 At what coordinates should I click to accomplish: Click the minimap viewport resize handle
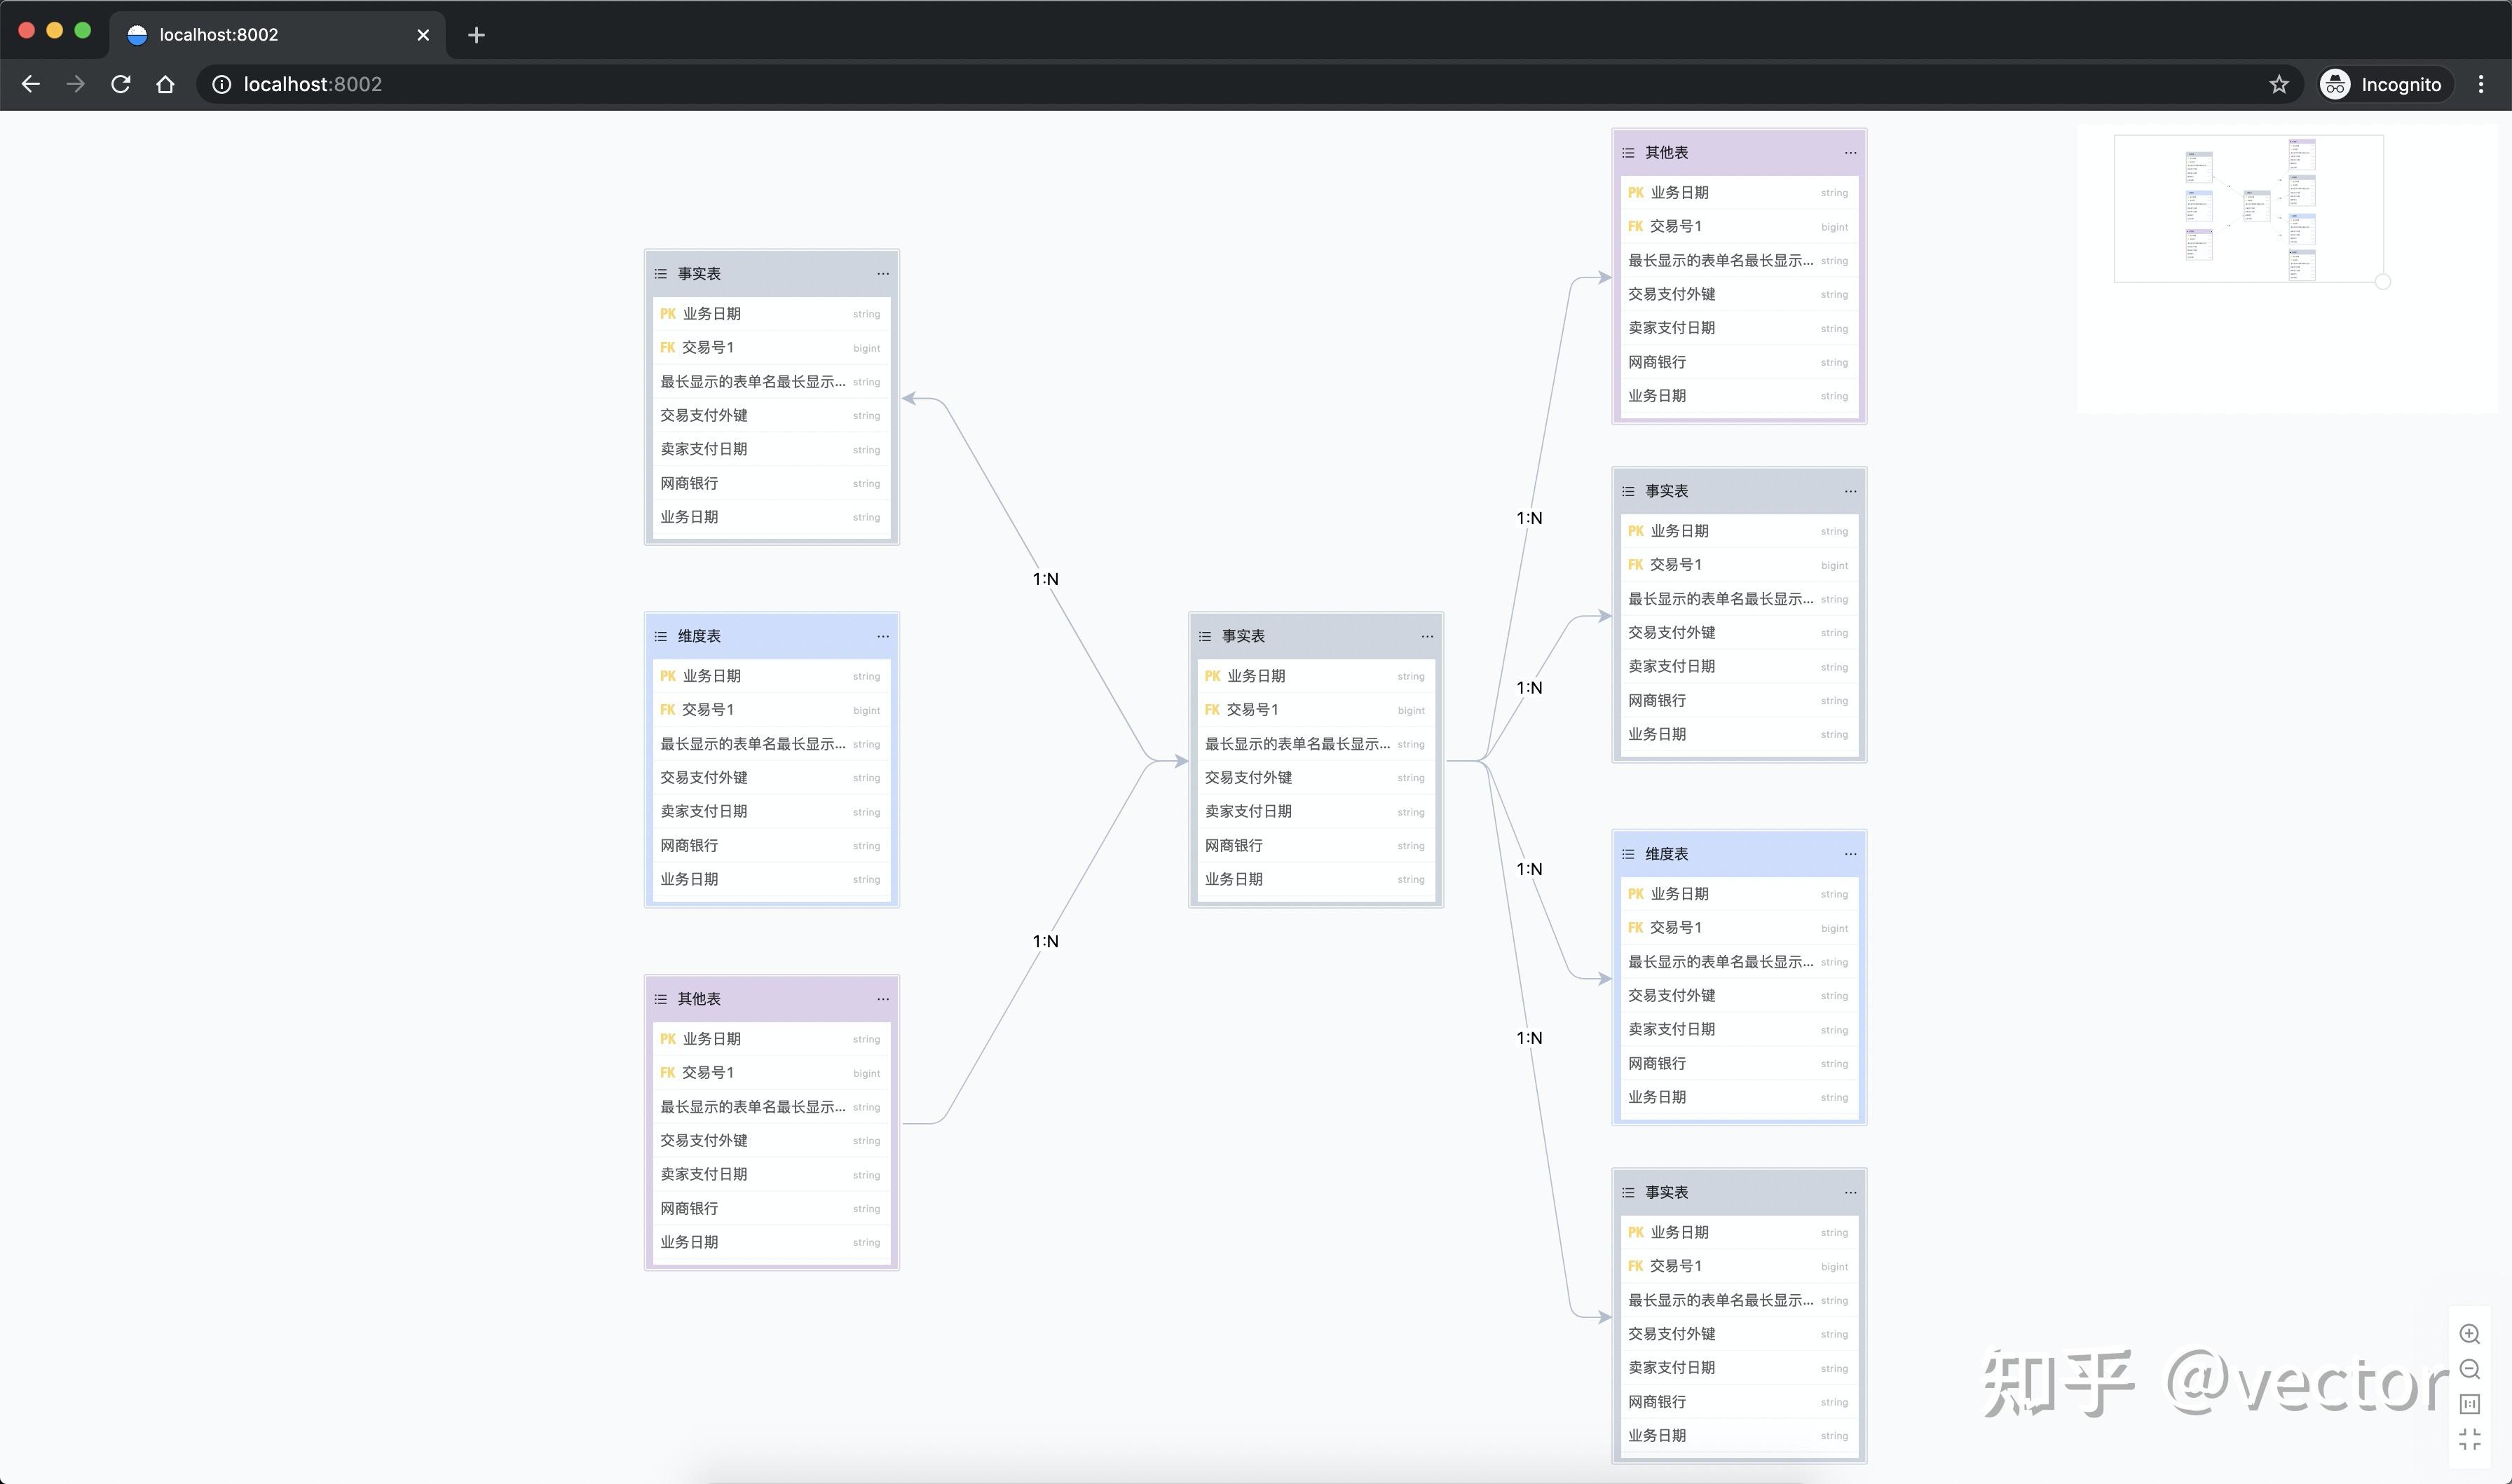pos(2383,282)
